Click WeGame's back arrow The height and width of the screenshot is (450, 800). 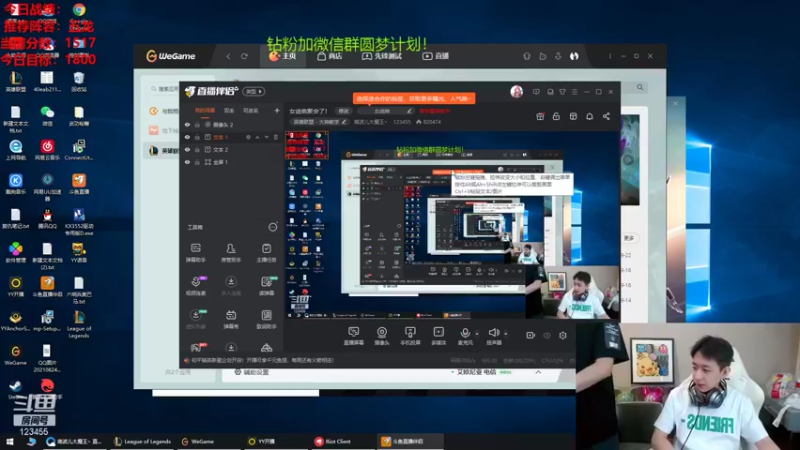click(x=228, y=56)
